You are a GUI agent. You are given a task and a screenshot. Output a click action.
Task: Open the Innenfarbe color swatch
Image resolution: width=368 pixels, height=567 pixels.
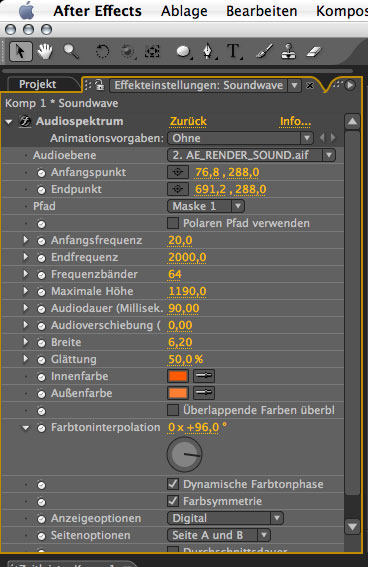178,376
